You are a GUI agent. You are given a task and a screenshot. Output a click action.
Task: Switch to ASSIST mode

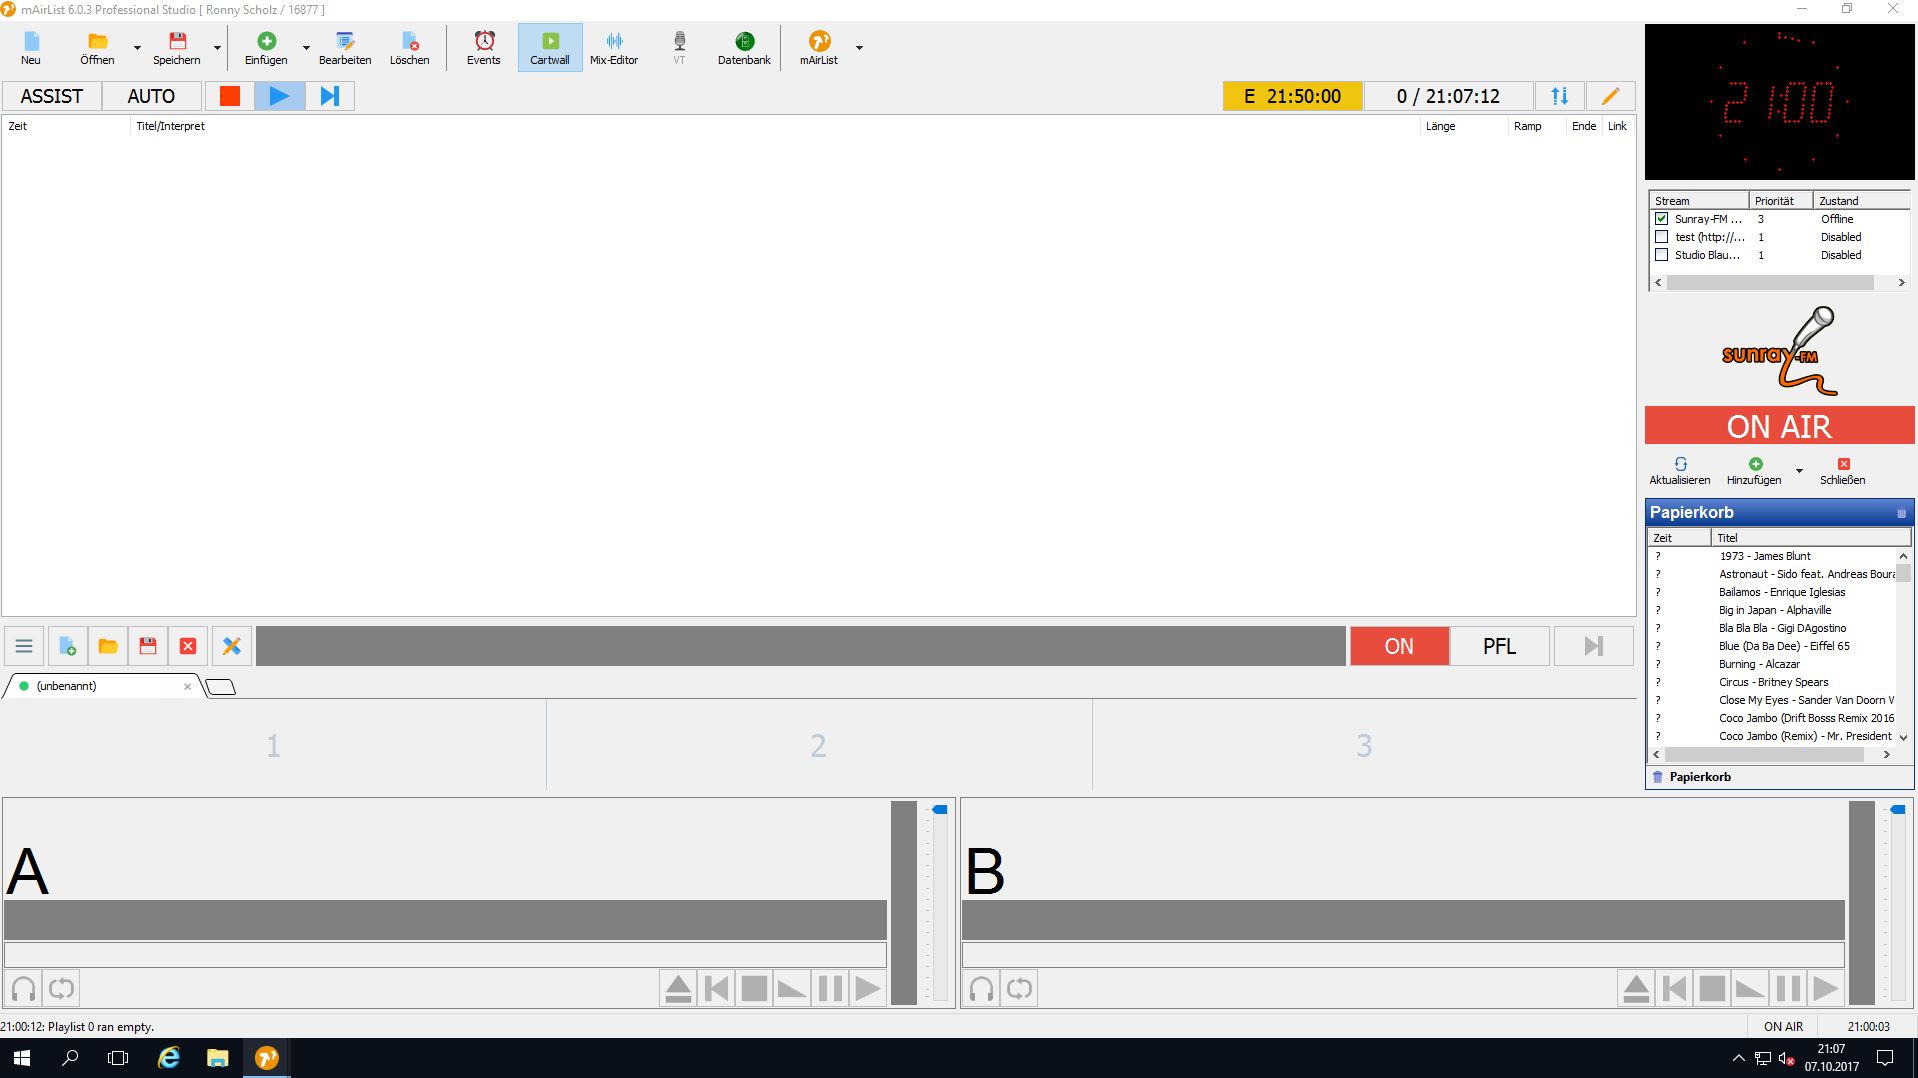[52, 96]
